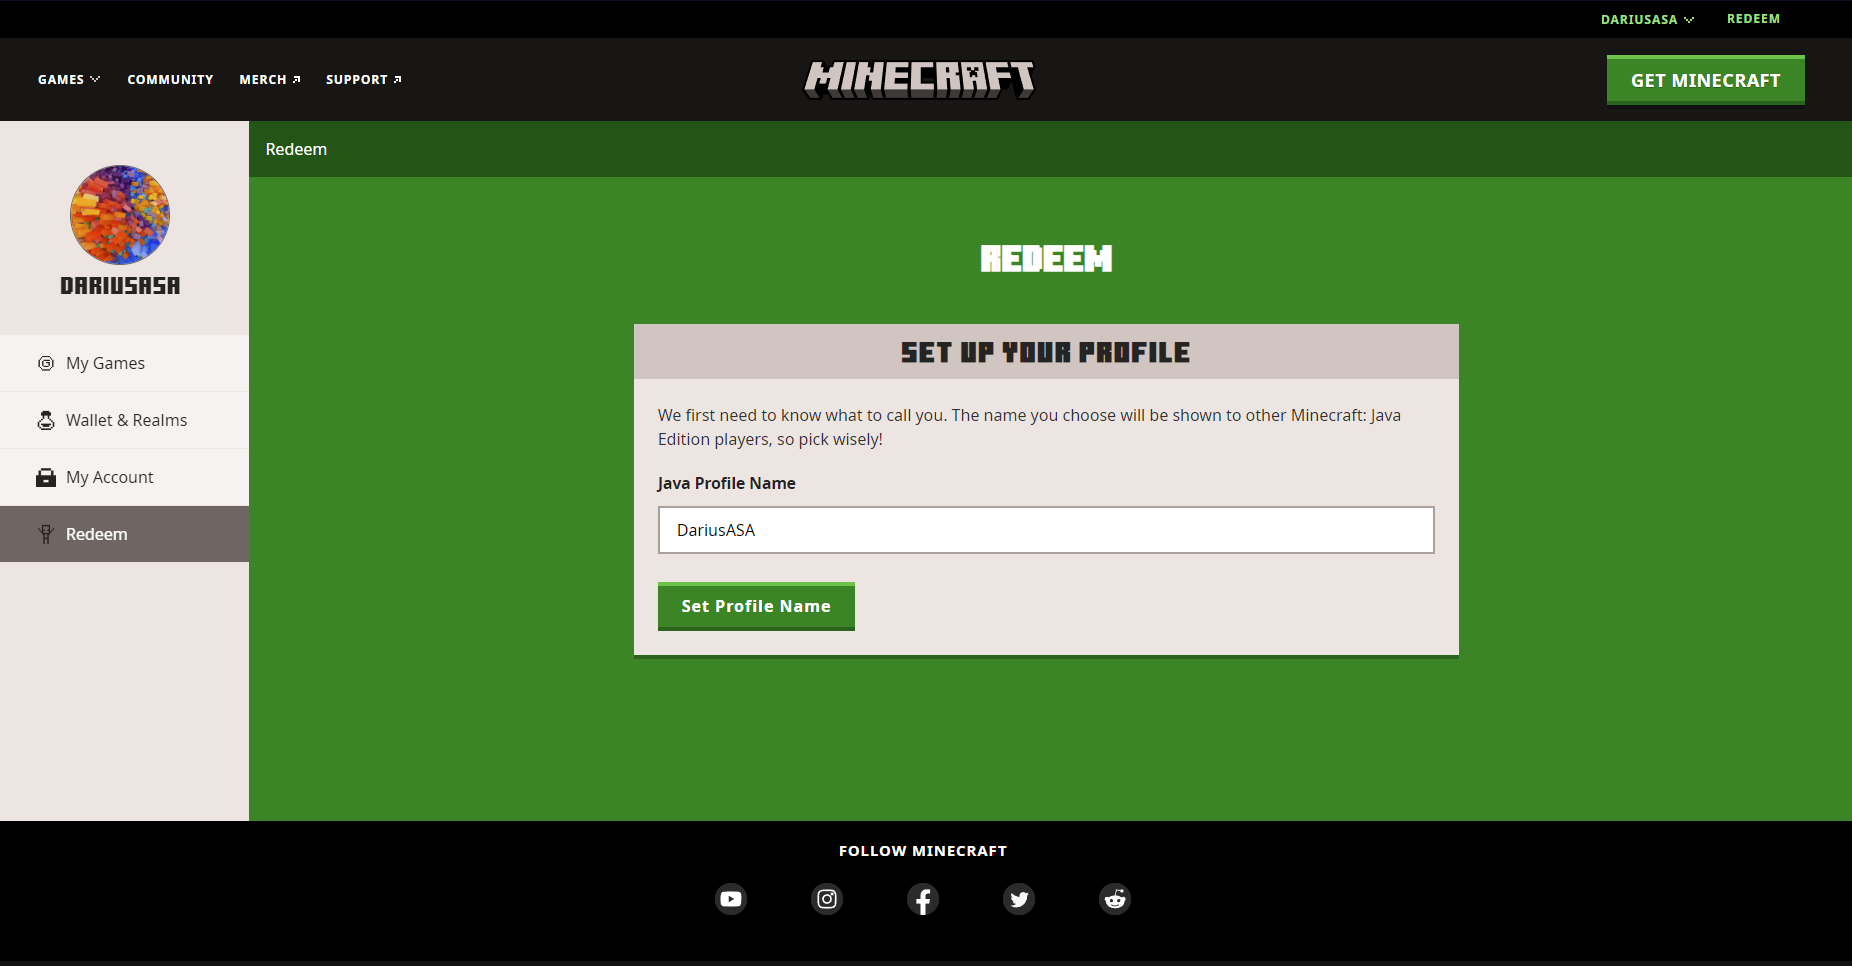
Task: Open the Community menu item
Action: click(x=170, y=80)
